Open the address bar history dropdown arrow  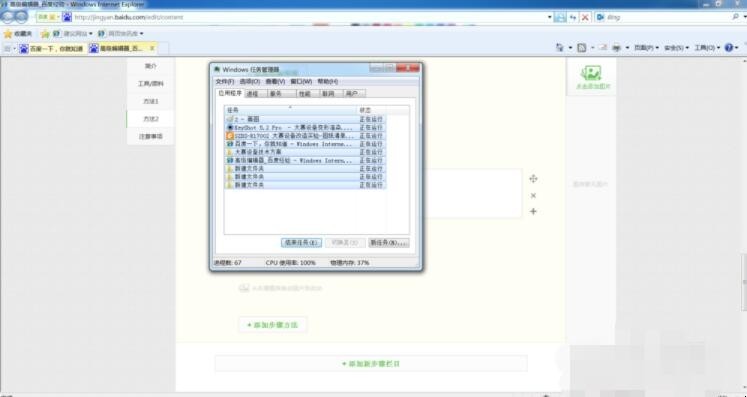[549, 17]
